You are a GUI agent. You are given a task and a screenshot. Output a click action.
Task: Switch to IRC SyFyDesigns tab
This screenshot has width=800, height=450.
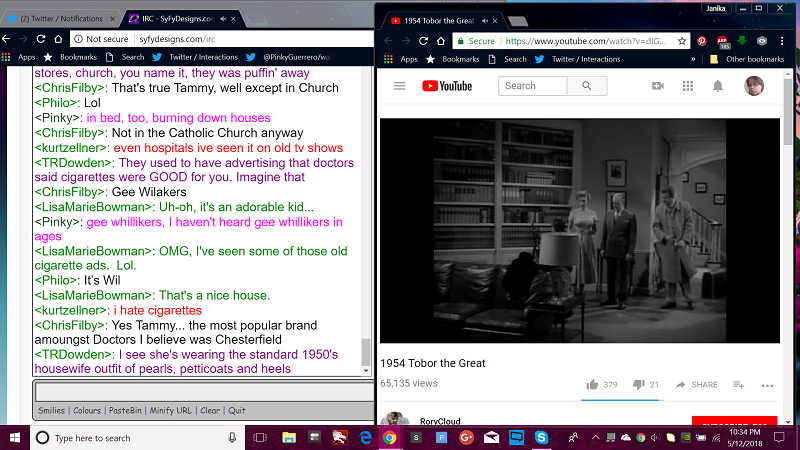point(181,19)
